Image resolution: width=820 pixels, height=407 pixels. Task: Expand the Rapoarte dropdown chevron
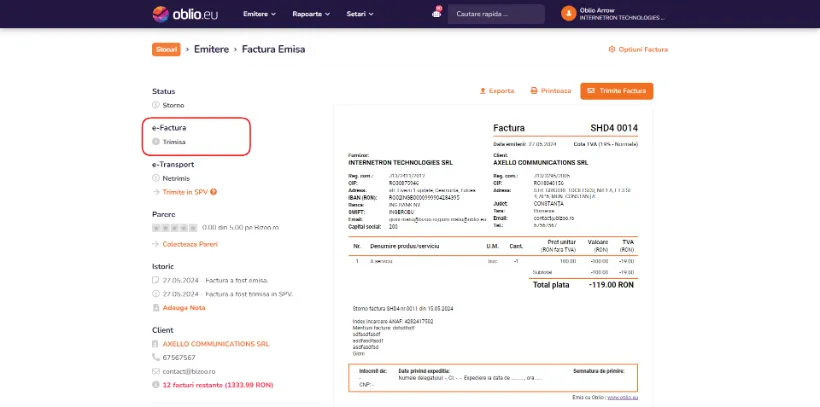328,15
